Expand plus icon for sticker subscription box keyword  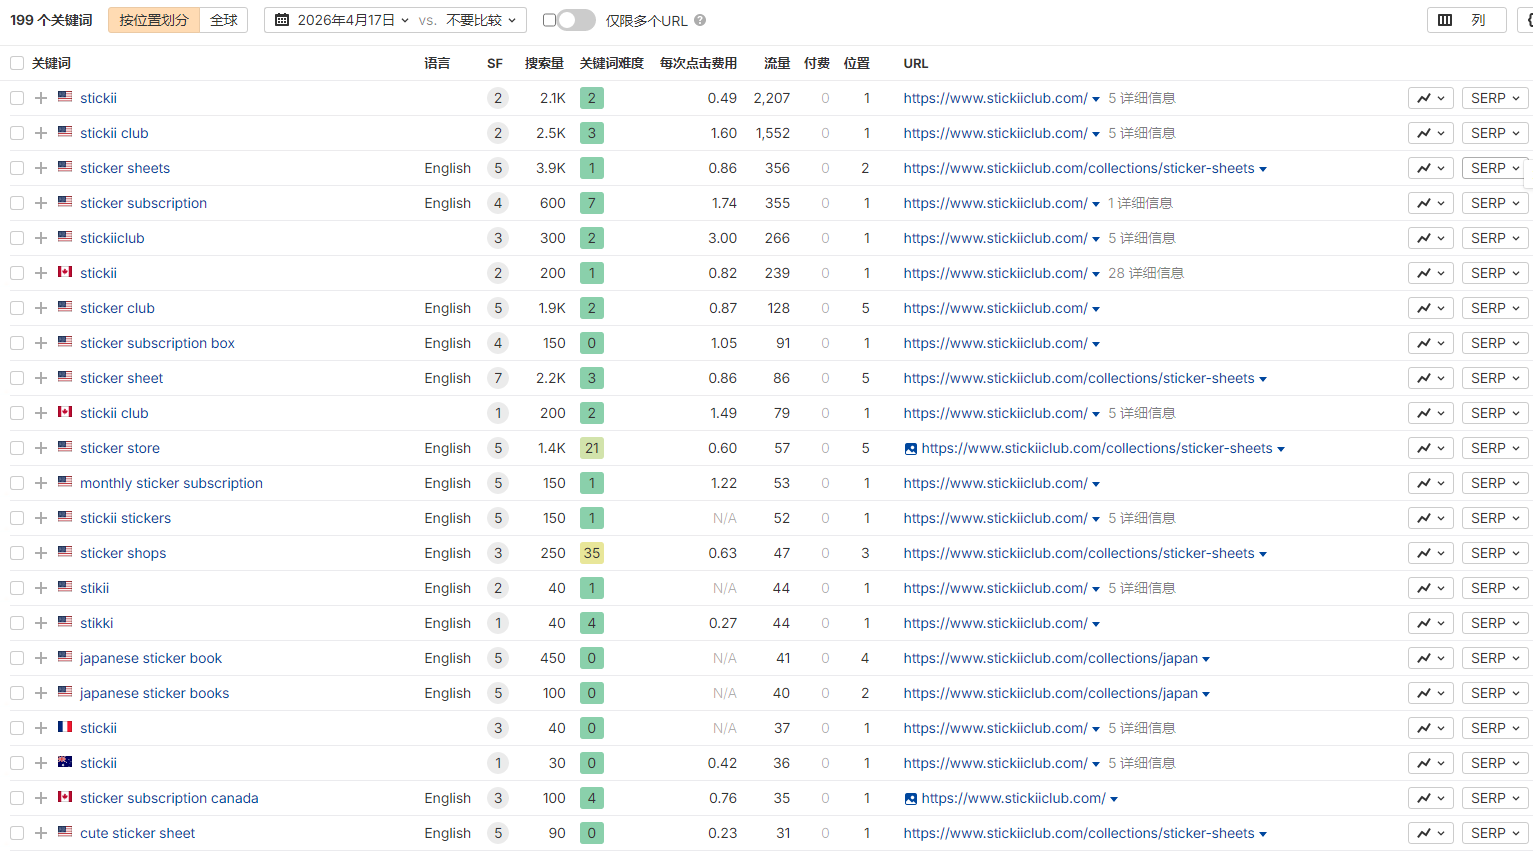[x=41, y=343]
